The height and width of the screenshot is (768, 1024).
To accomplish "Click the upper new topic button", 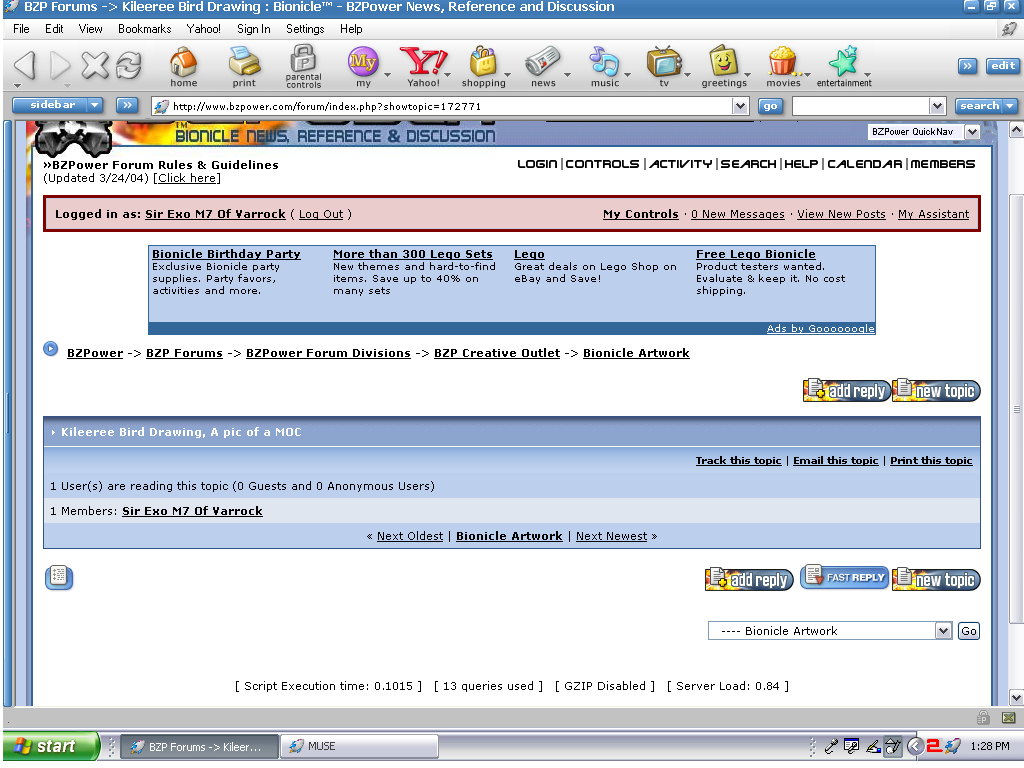I will [x=936, y=390].
